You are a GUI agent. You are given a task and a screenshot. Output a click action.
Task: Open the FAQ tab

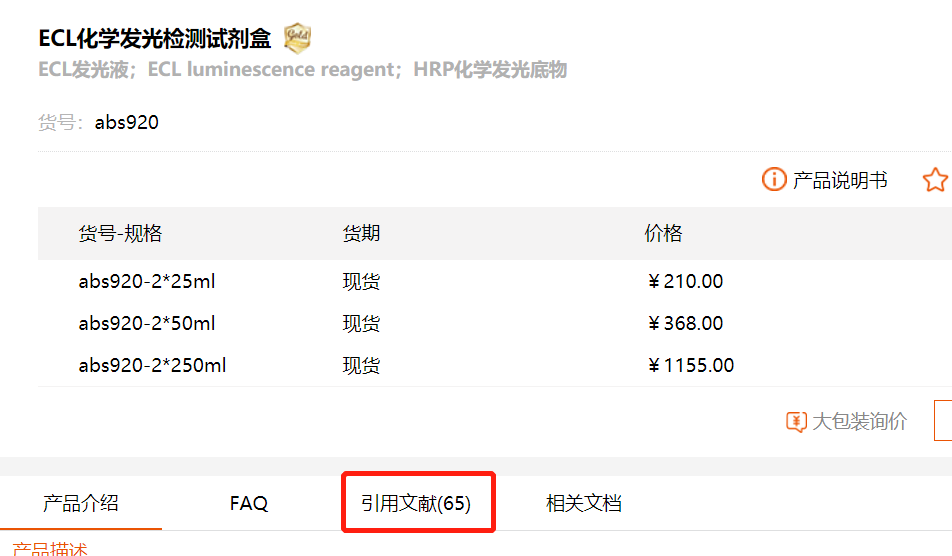coord(249,503)
